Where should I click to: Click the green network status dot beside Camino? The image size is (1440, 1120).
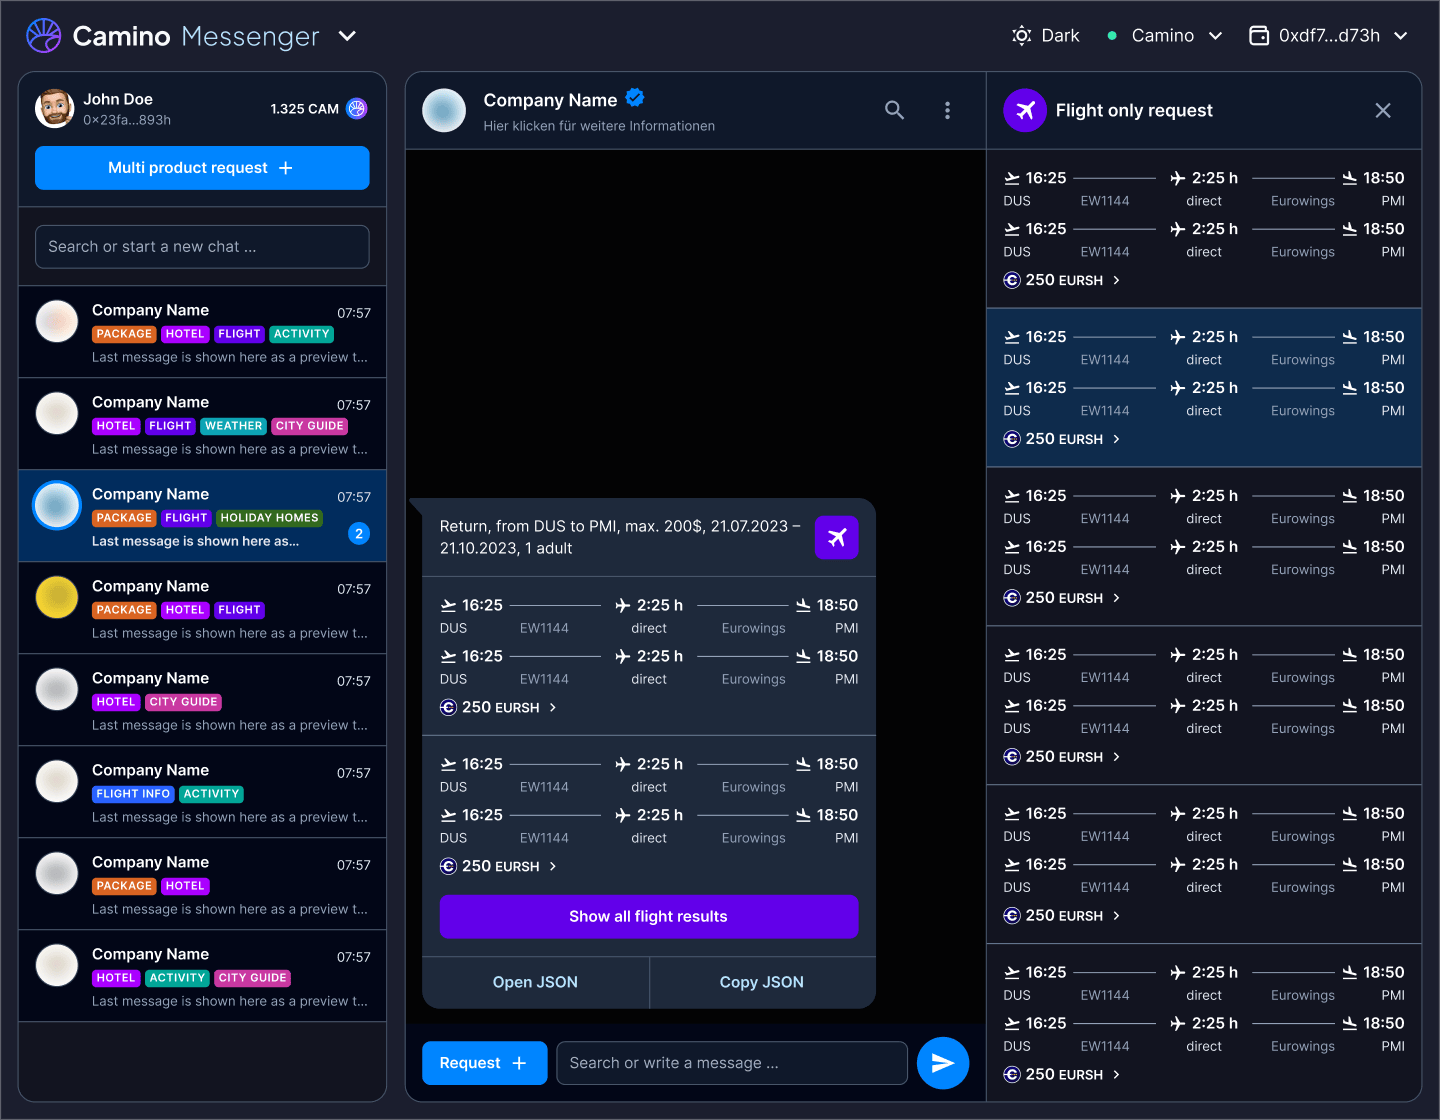tap(1111, 35)
